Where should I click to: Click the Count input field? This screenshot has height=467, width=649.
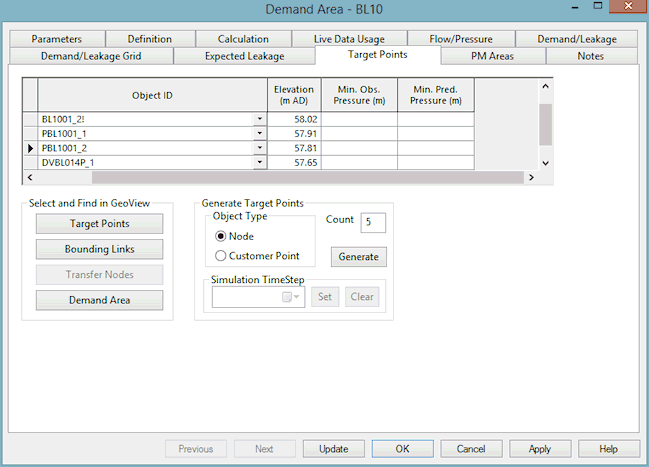coord(373,222)
